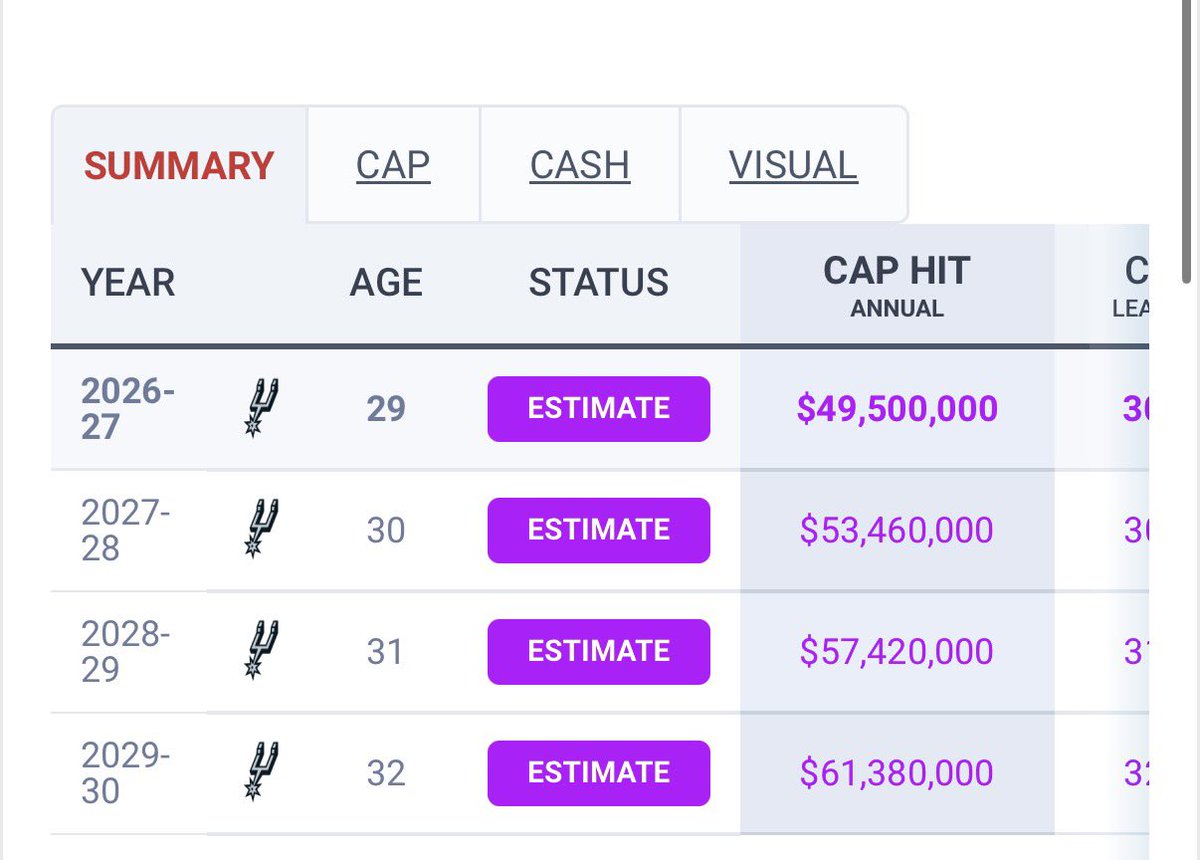Select the 2028-29 year cell
Image resolution: width=1200 pixels, height=860 pixels.
pyautogui.click(x=126, y=651)
